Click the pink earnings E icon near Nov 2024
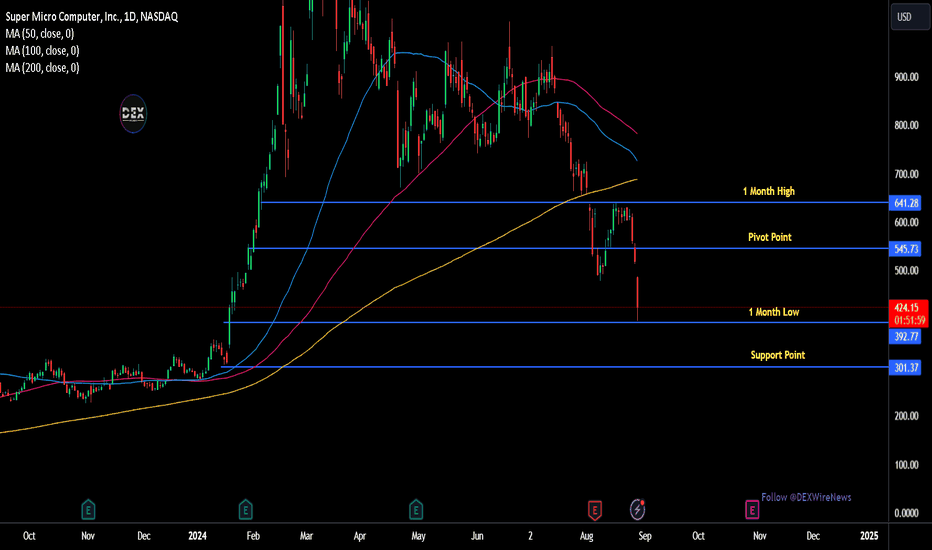The height and width of the screenshot is (550, 932). tap(752, 510)
